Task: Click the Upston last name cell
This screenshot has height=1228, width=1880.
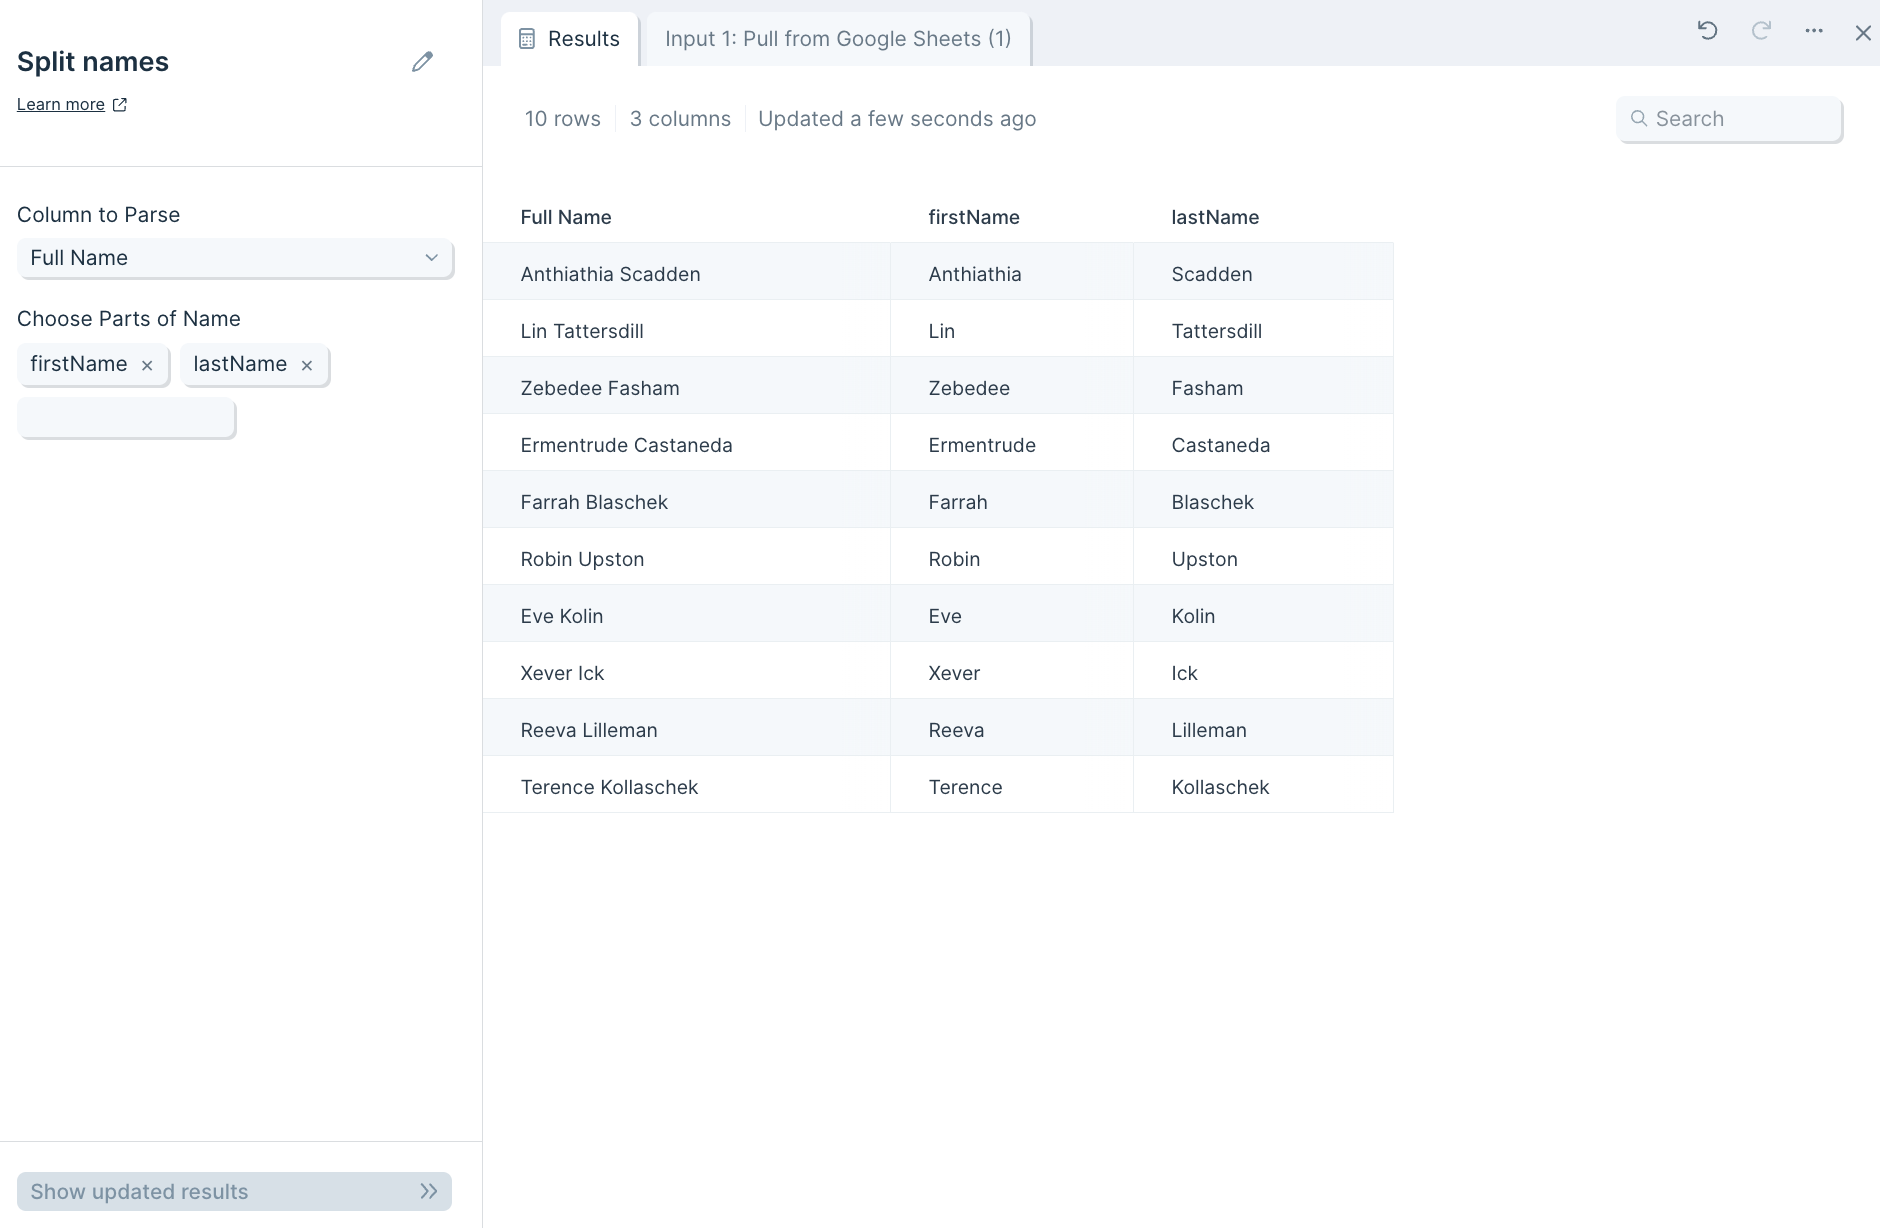Action: pos(1263,557)
